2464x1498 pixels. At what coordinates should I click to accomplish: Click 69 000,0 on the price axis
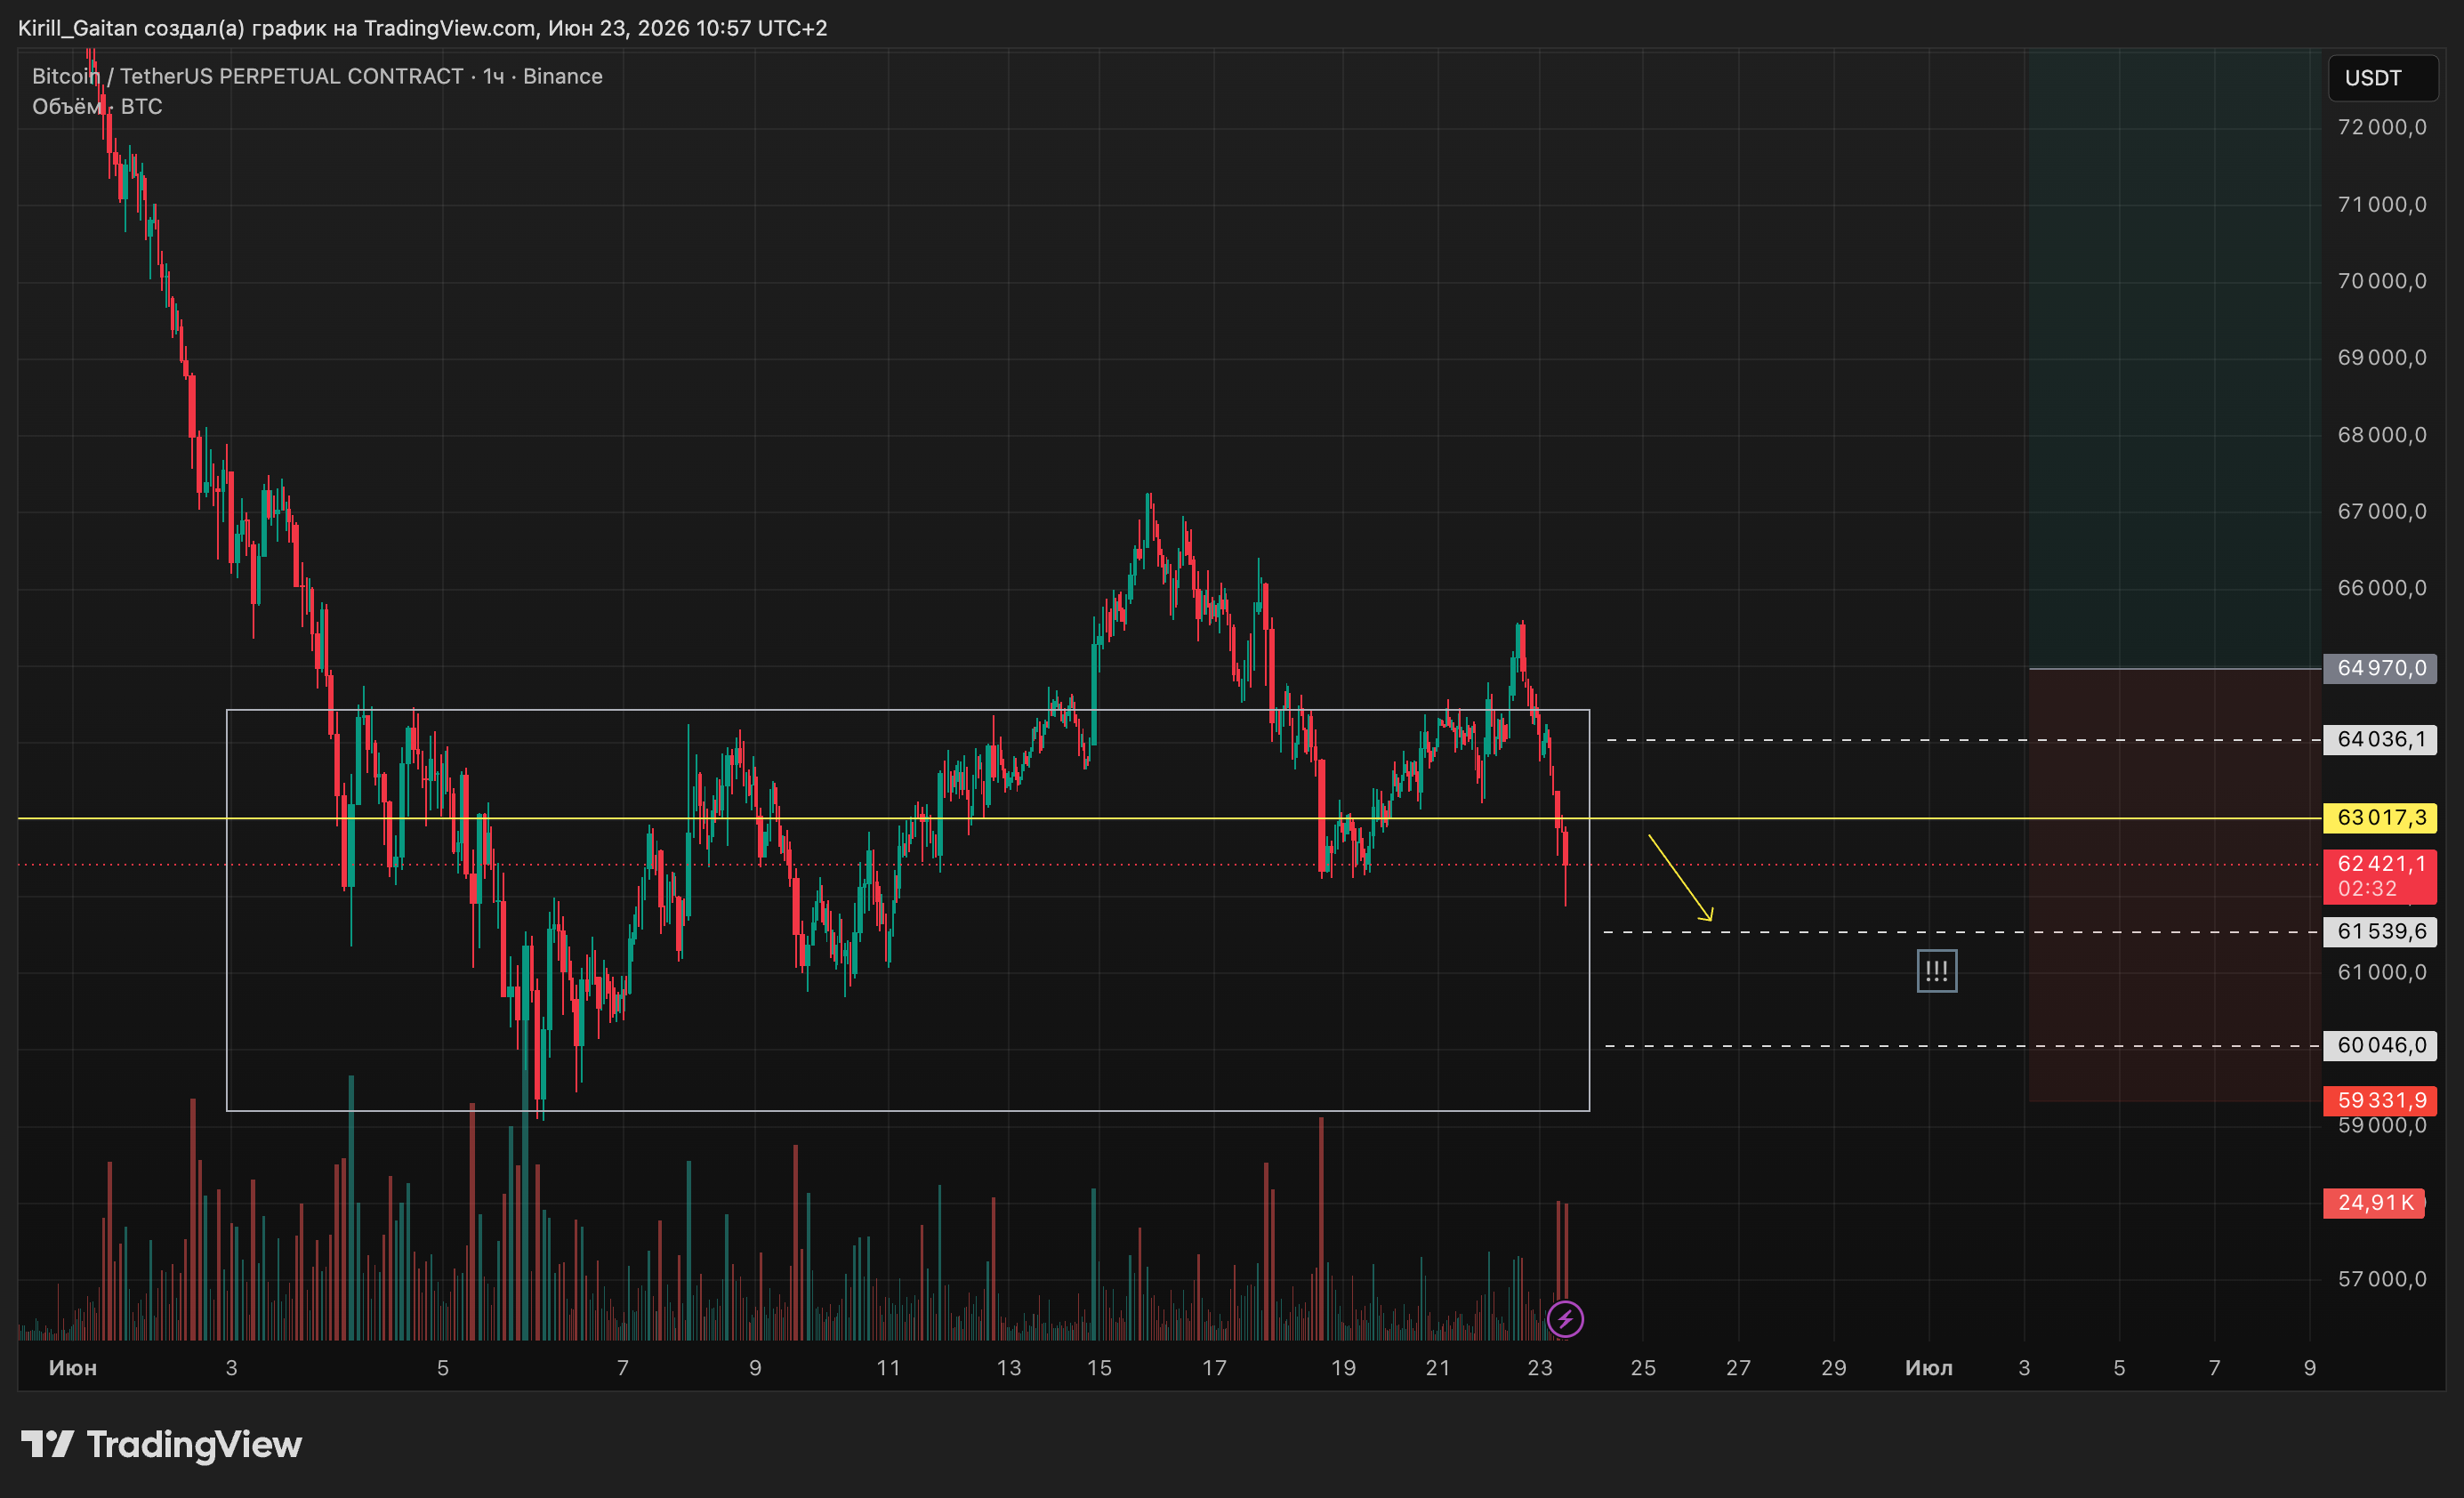2382,358
